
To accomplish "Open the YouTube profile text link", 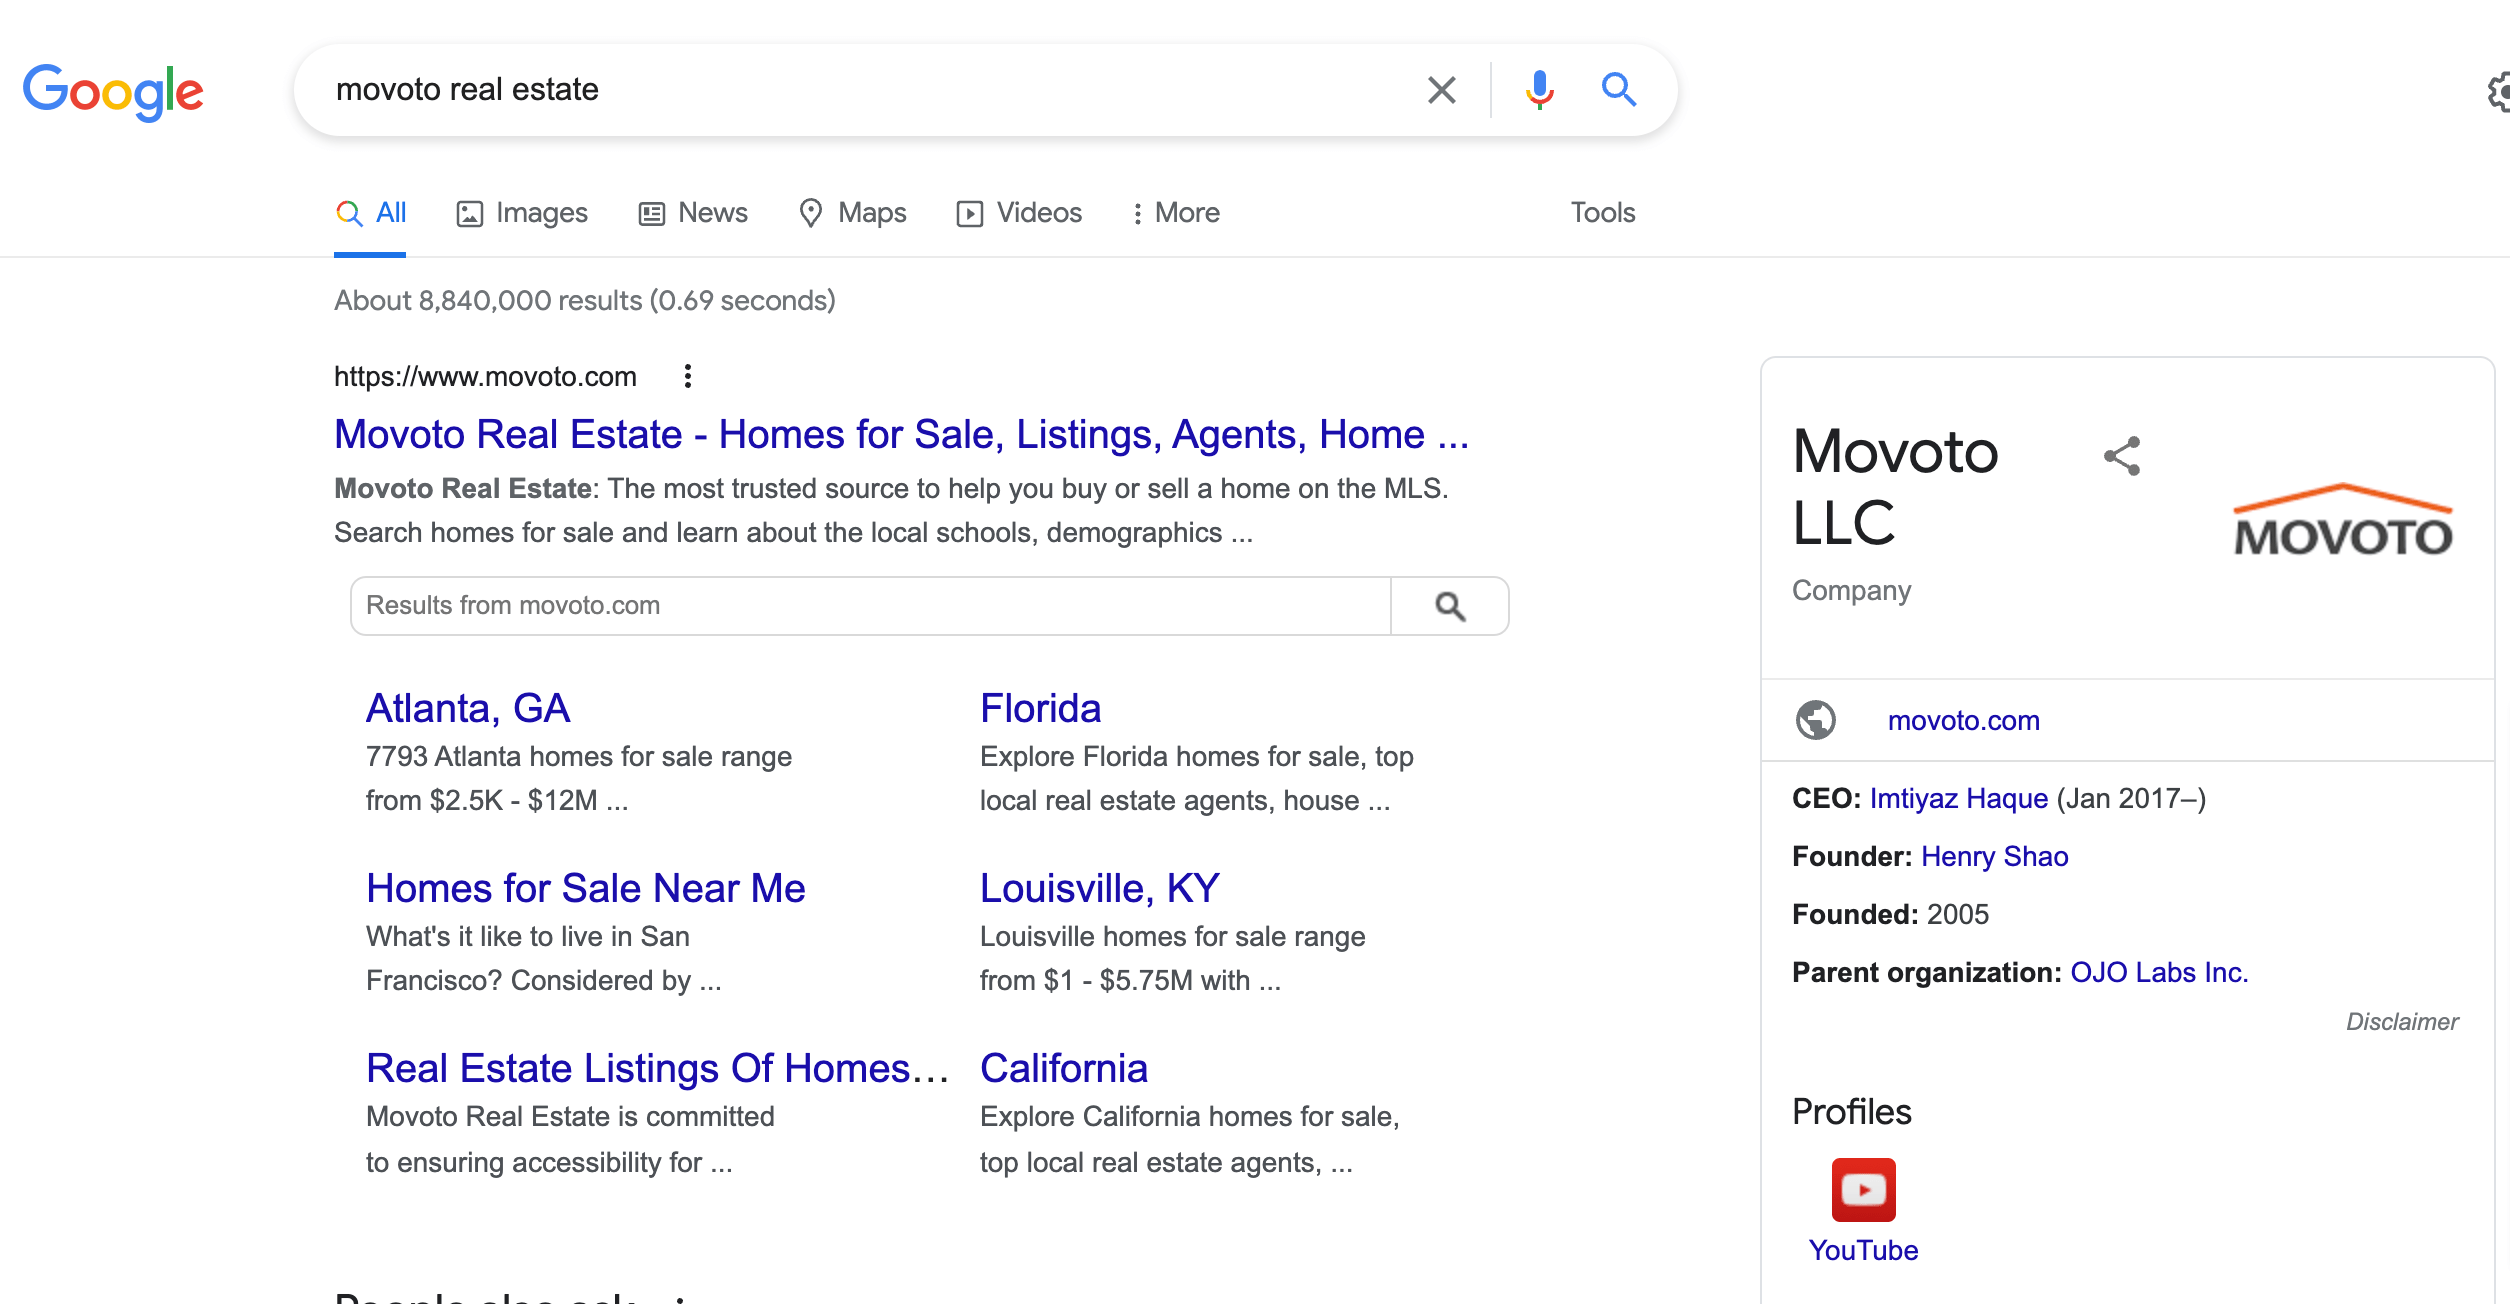I will tap(1863, 1250).
